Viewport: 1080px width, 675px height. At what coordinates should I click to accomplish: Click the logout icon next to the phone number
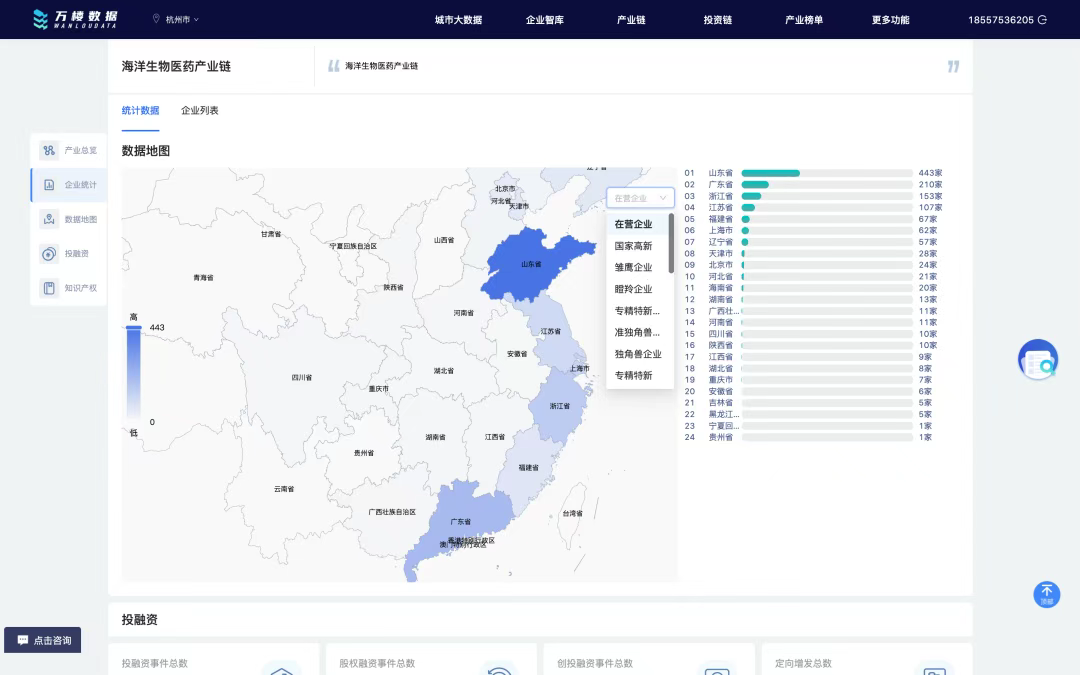click(x=1042, y=19)
